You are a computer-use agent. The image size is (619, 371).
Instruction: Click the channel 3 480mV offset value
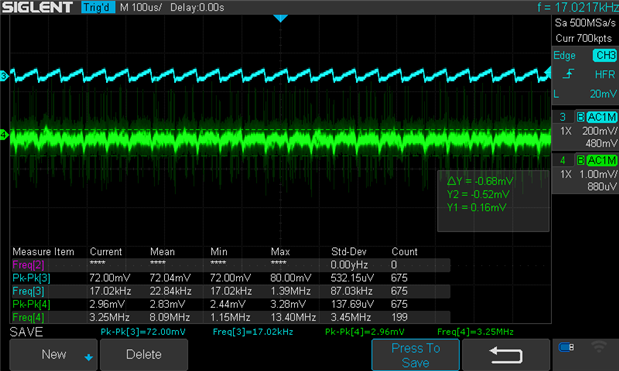[601, 143]
